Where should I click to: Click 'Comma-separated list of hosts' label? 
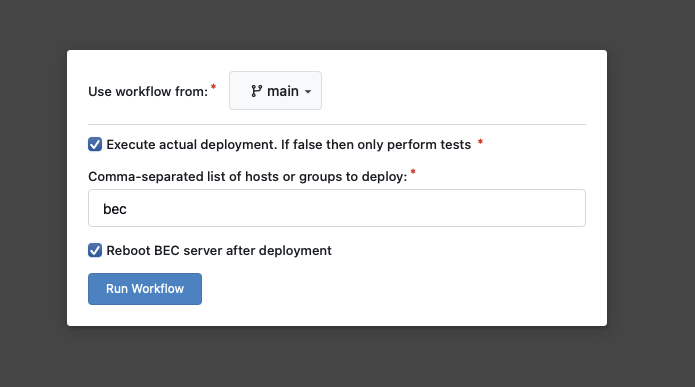point(248,177)
